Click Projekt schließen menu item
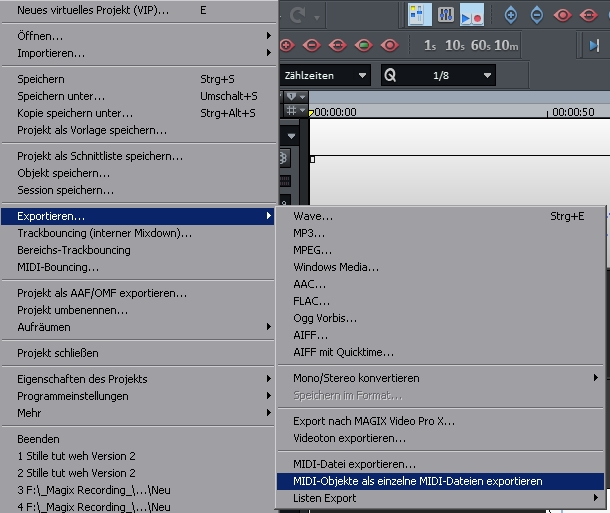The image size is (610, 513). [x=57, y=353]
